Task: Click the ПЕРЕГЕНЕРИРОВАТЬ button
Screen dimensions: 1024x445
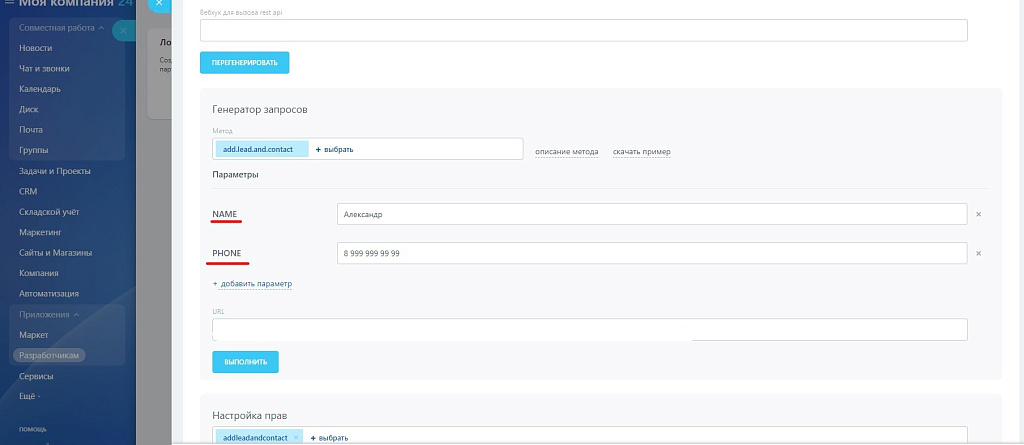Action: tap(244, 63)
